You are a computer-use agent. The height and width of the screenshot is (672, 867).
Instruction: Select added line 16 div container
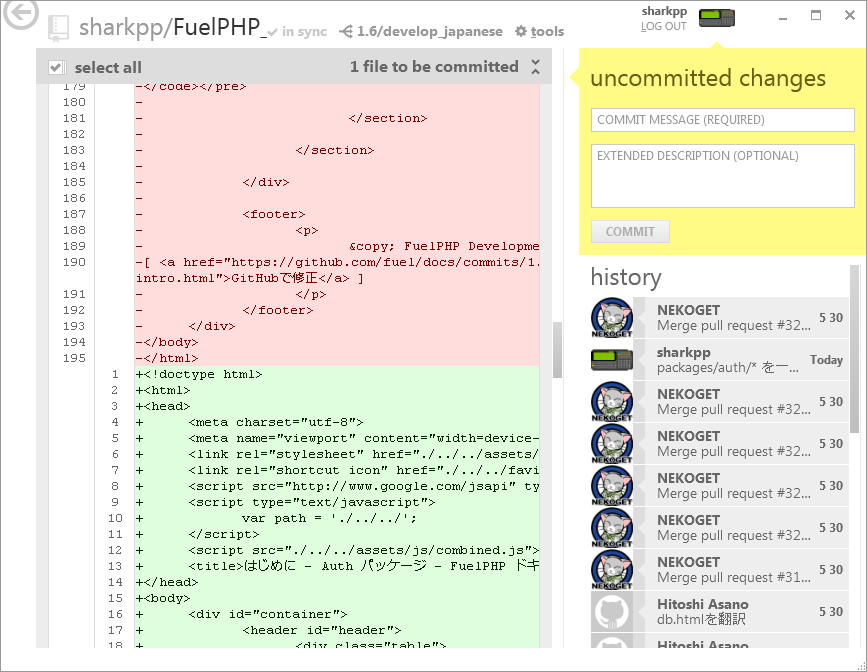337,614
